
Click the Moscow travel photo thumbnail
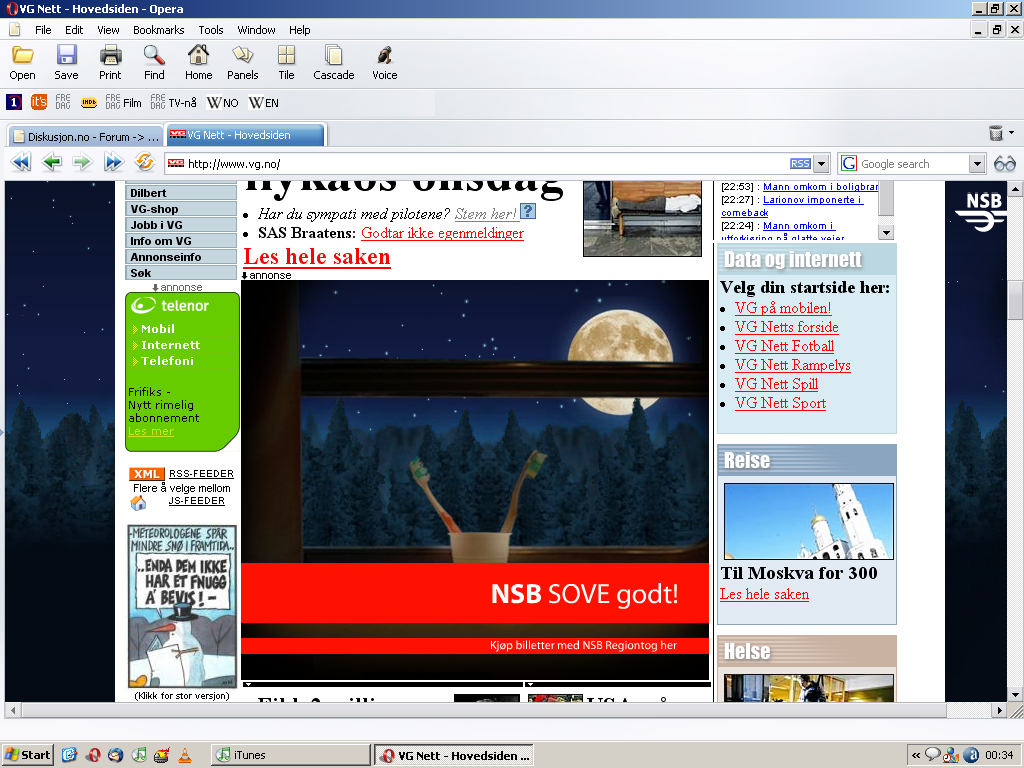click(808, 521)
